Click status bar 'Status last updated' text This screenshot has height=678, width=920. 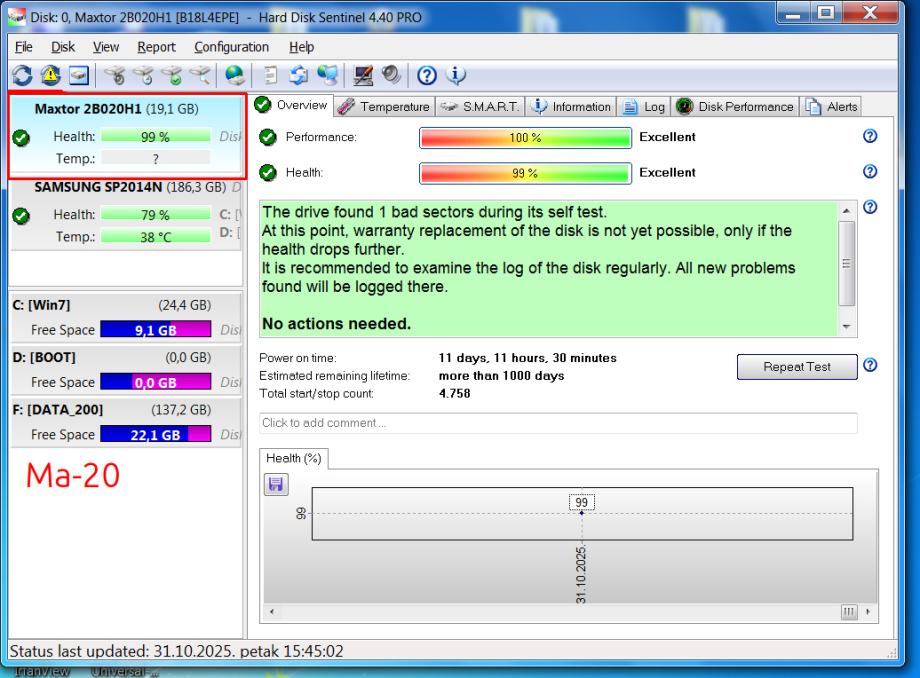pyautogui.click(x=177, y=651)
